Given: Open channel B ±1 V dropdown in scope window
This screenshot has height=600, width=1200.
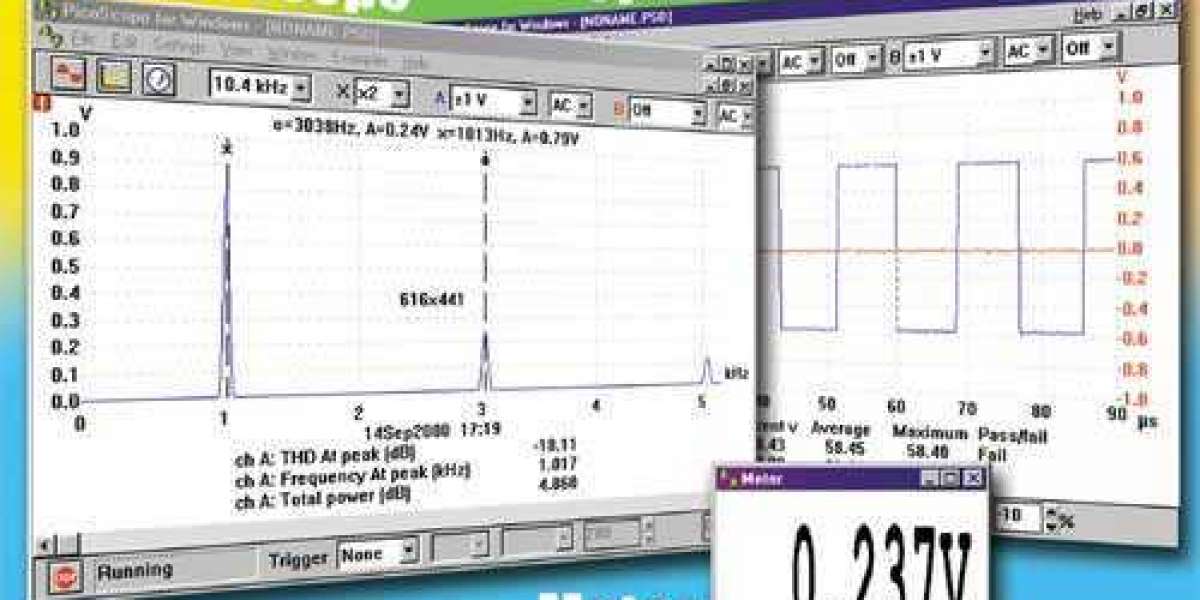Looking at the screenshot, I should [x=985, y=54].
